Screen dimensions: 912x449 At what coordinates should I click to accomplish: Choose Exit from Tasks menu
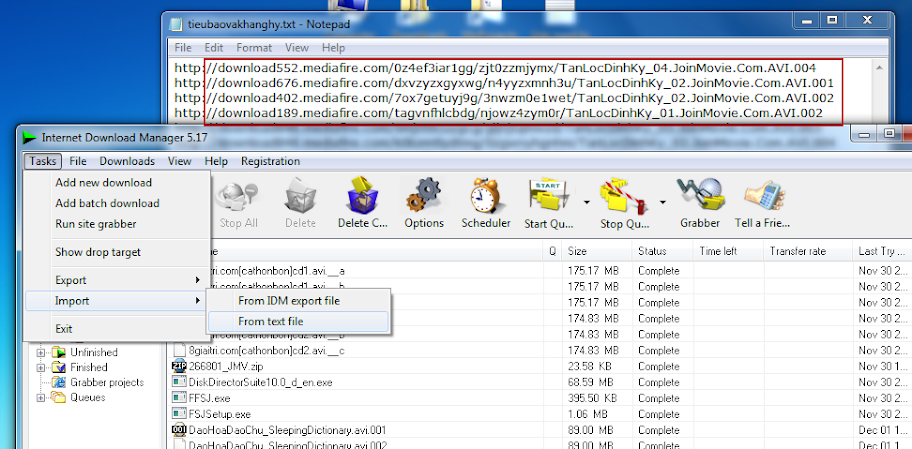coord(116,329)
